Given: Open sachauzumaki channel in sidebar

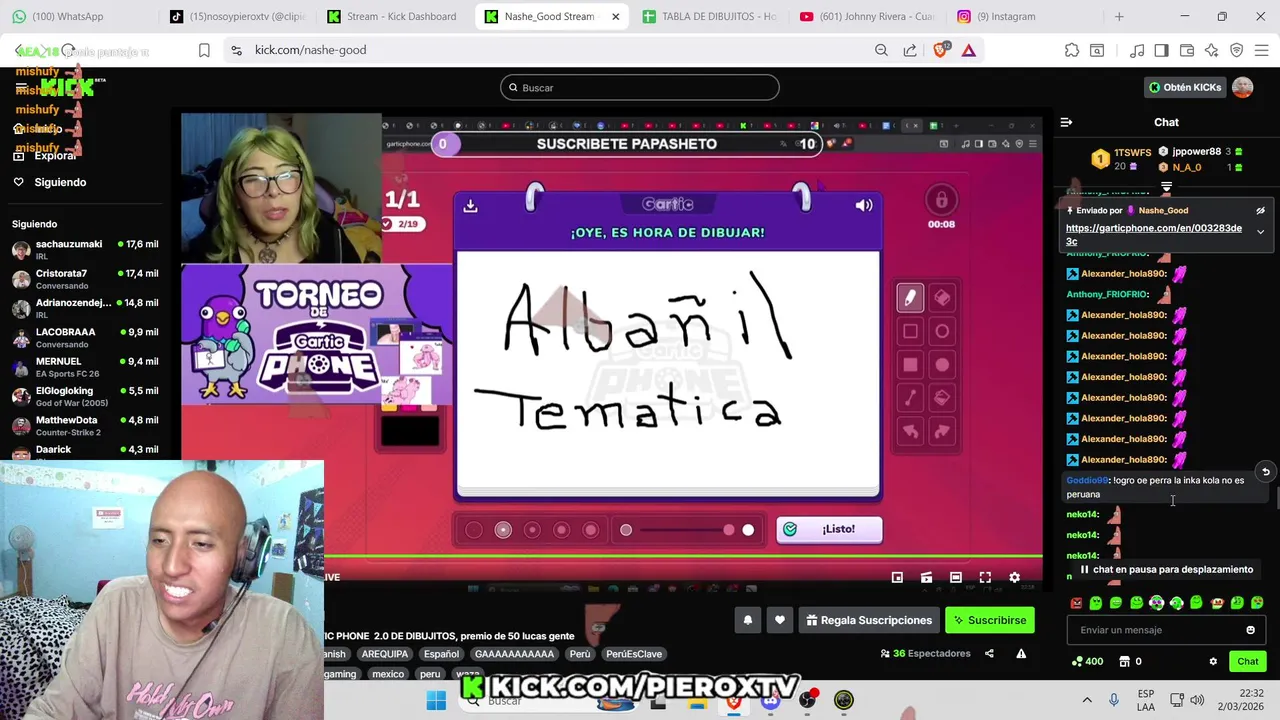Looking at the screenshot, I should (x=85, y=249).
